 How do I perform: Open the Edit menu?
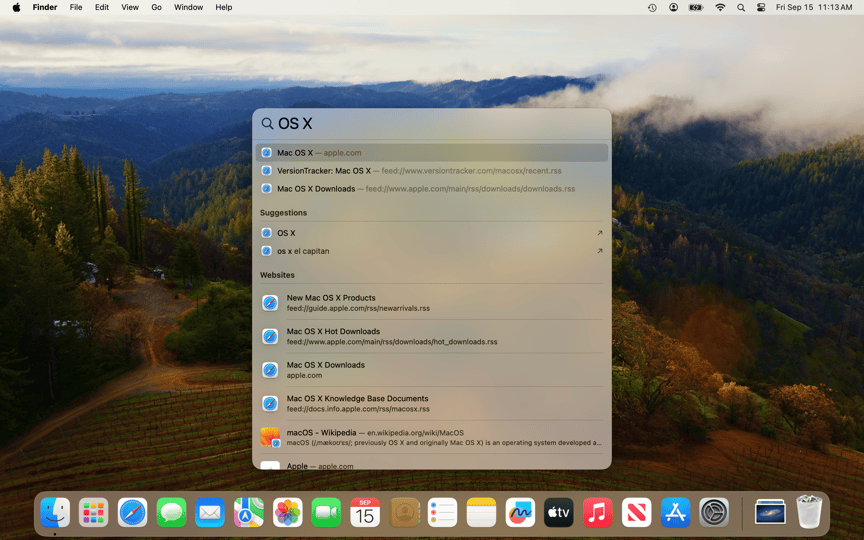pyautogui.click(x=101, y=7)
